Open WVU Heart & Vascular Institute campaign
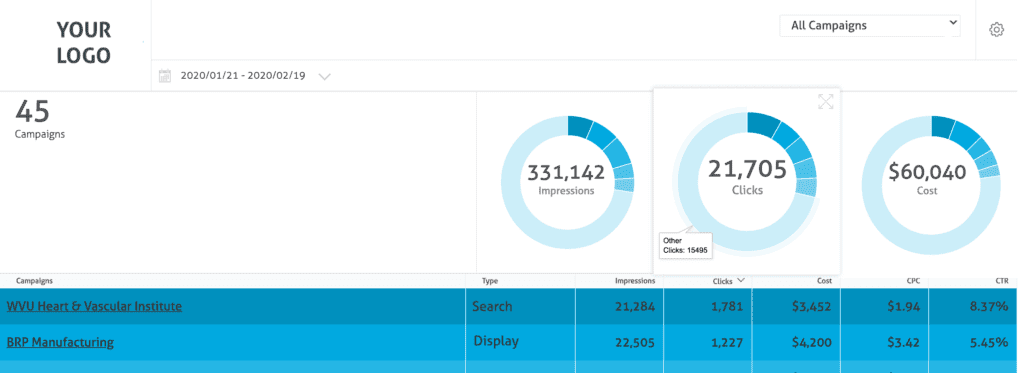Image resolution: width=1024 pixels, height=373 pixels. click(x=94, y=306)
